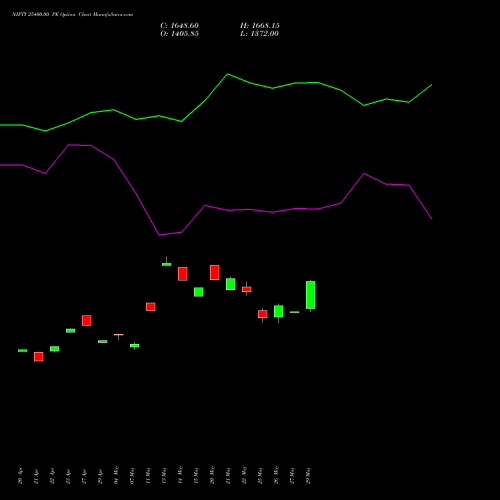Select the 22 Apr date label
500x500 pixels.
click(52, 476)
